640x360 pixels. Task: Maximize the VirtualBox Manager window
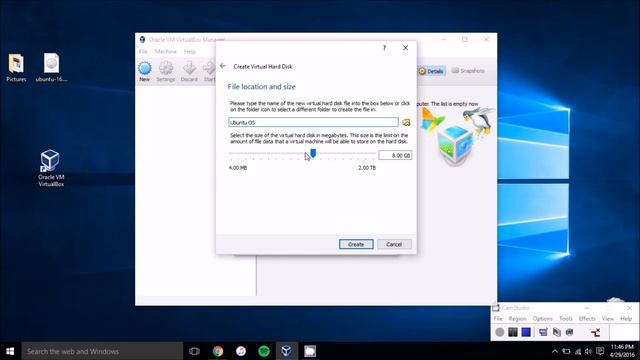[x=464, y=40]
